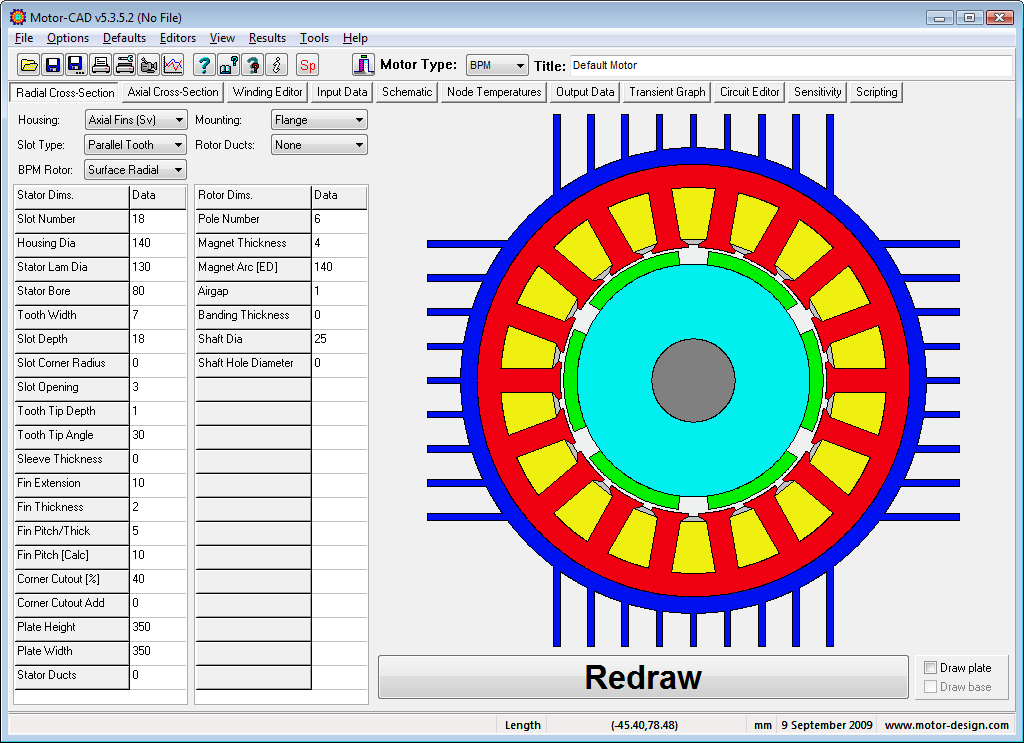Open an existing motor file
1024x743 pixels.
[x=28, y=64]
